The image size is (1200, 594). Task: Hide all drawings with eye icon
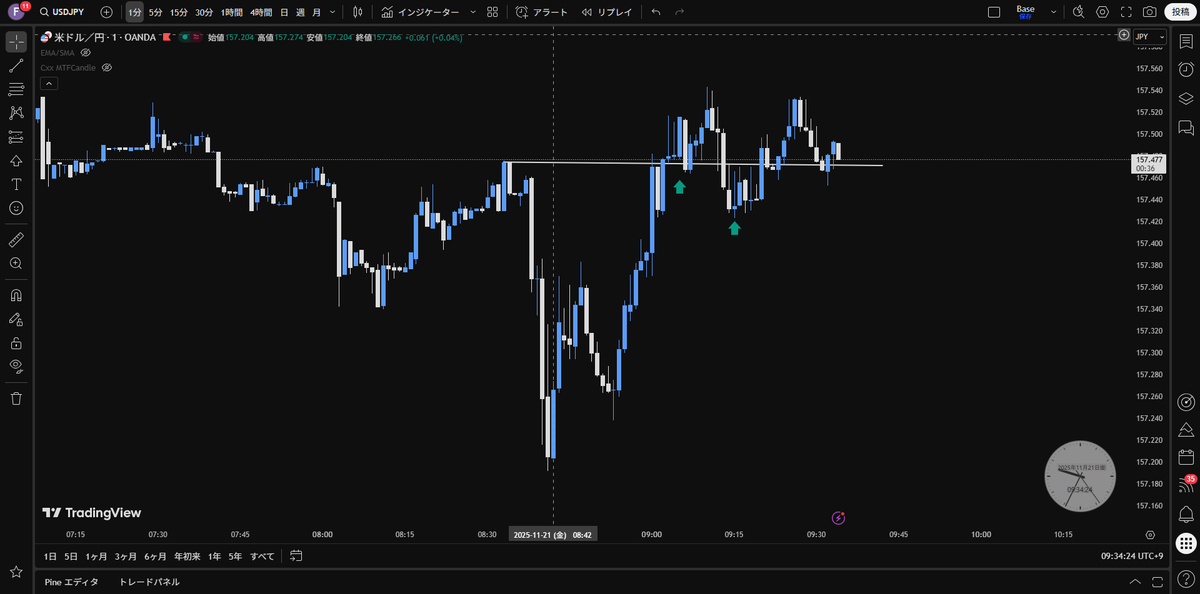pyautogui.click(x=16, y=366)
